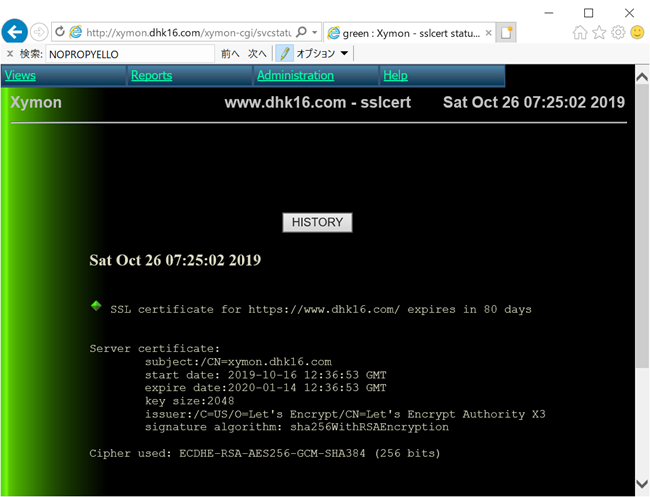Select the Xymon sslcert status tab
This screenshot has width=650, height=497.
(x=410, y=33)
